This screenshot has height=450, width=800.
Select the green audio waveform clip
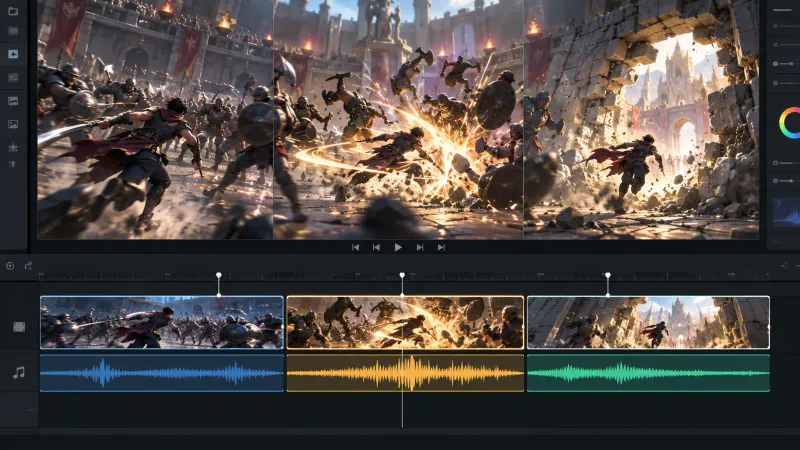[x=648, y=373]
